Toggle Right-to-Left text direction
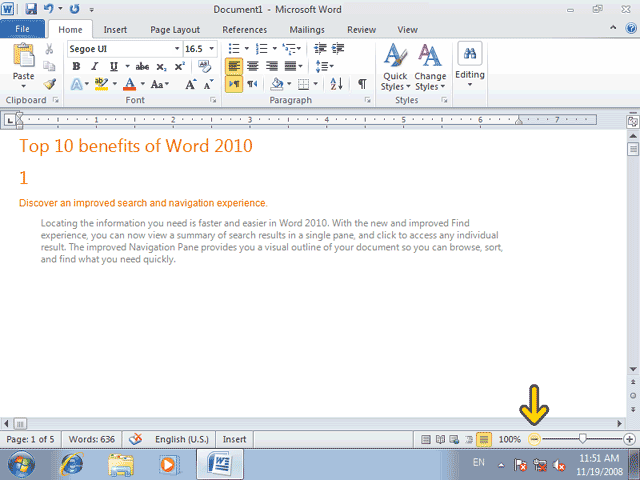640x480 pixels. (252, 84)
